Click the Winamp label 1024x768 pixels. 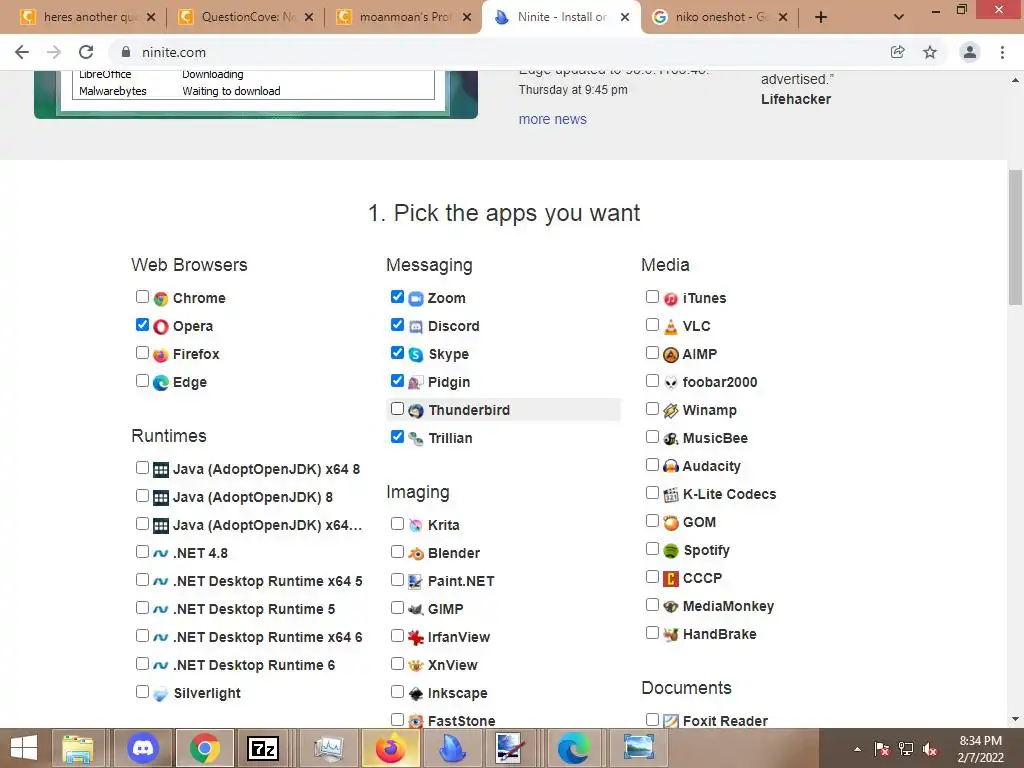(x=709, y=411)
